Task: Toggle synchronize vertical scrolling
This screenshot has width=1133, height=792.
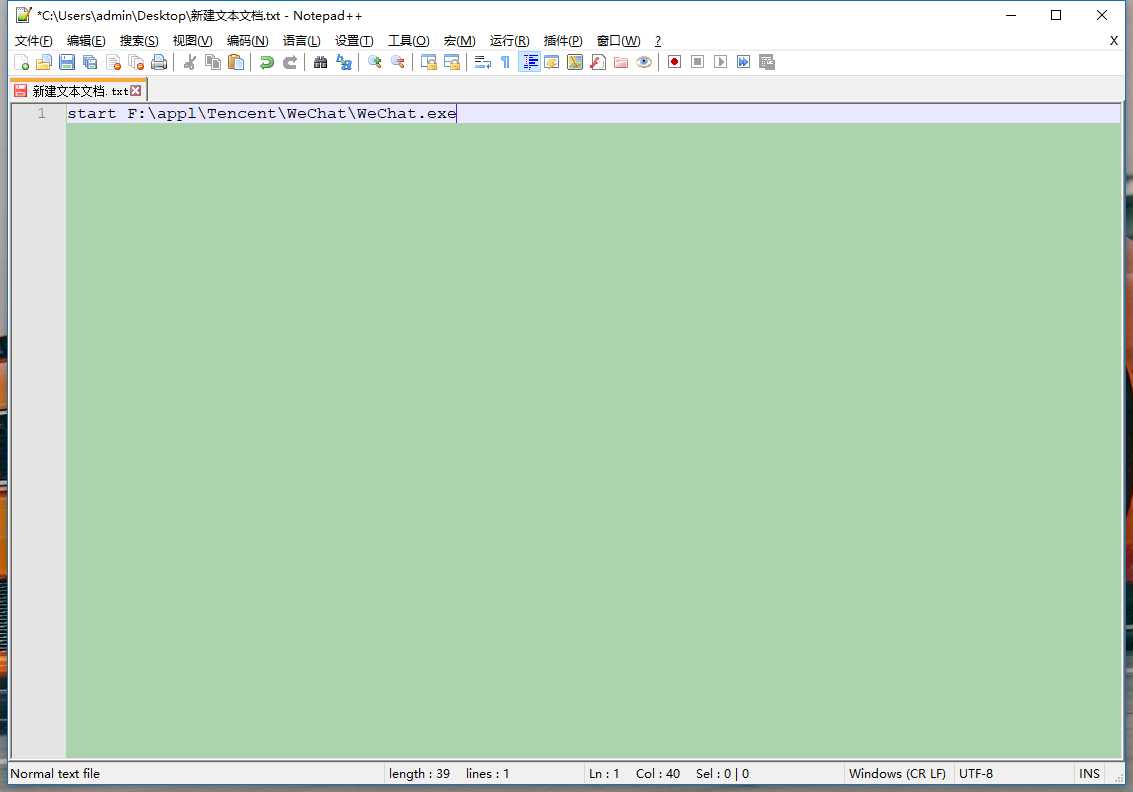Action: point(428,62)
